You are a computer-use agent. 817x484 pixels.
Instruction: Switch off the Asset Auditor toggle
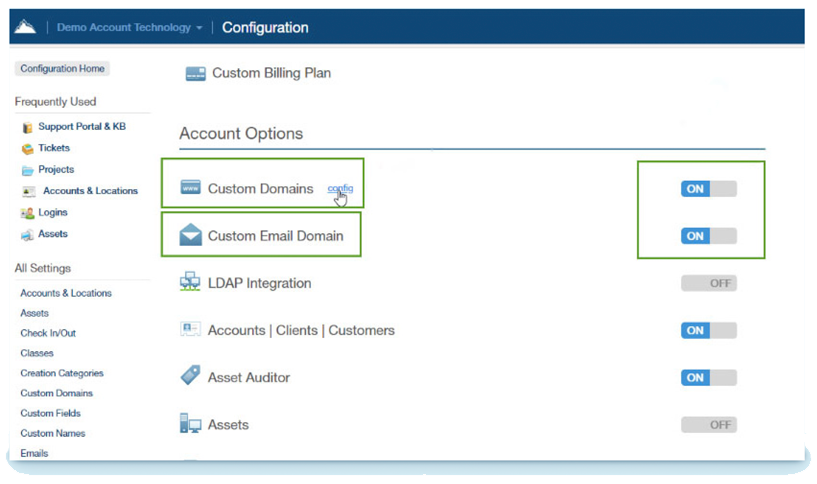tap(708, 377)
